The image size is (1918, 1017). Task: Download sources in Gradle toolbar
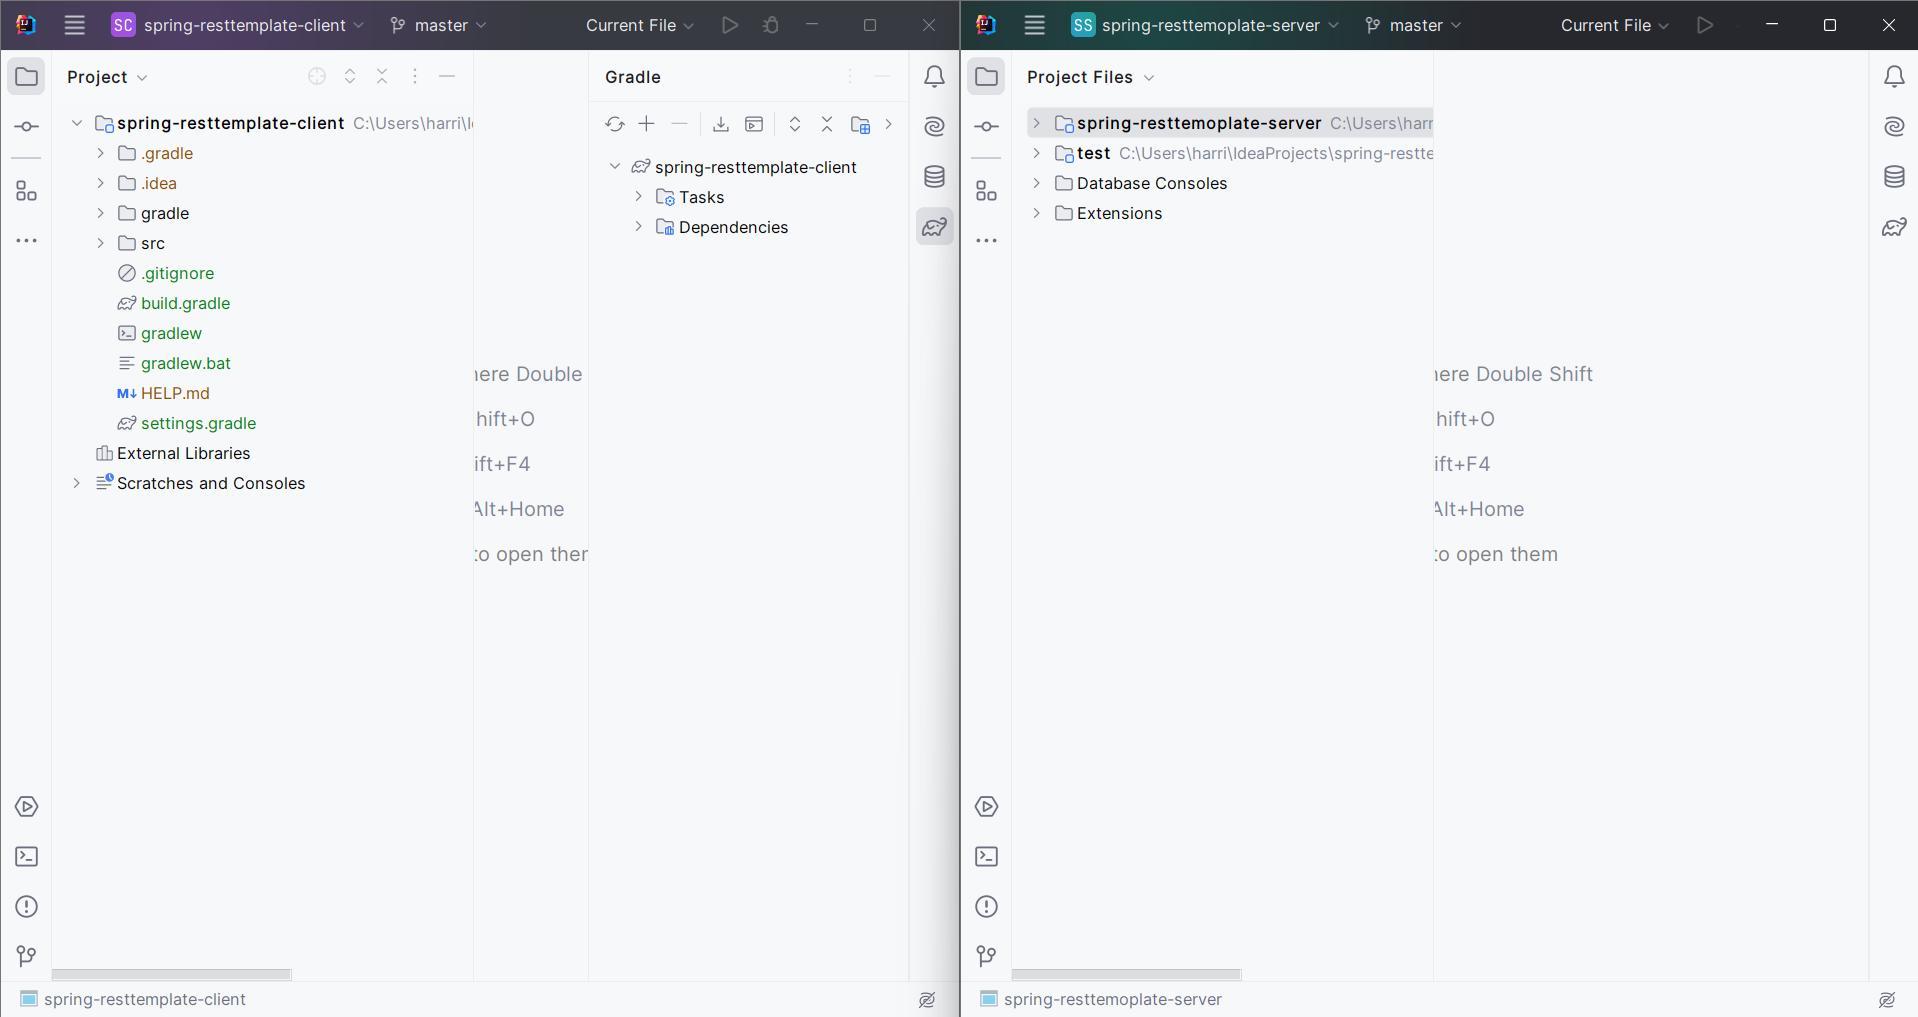click(x=721, y=124)
